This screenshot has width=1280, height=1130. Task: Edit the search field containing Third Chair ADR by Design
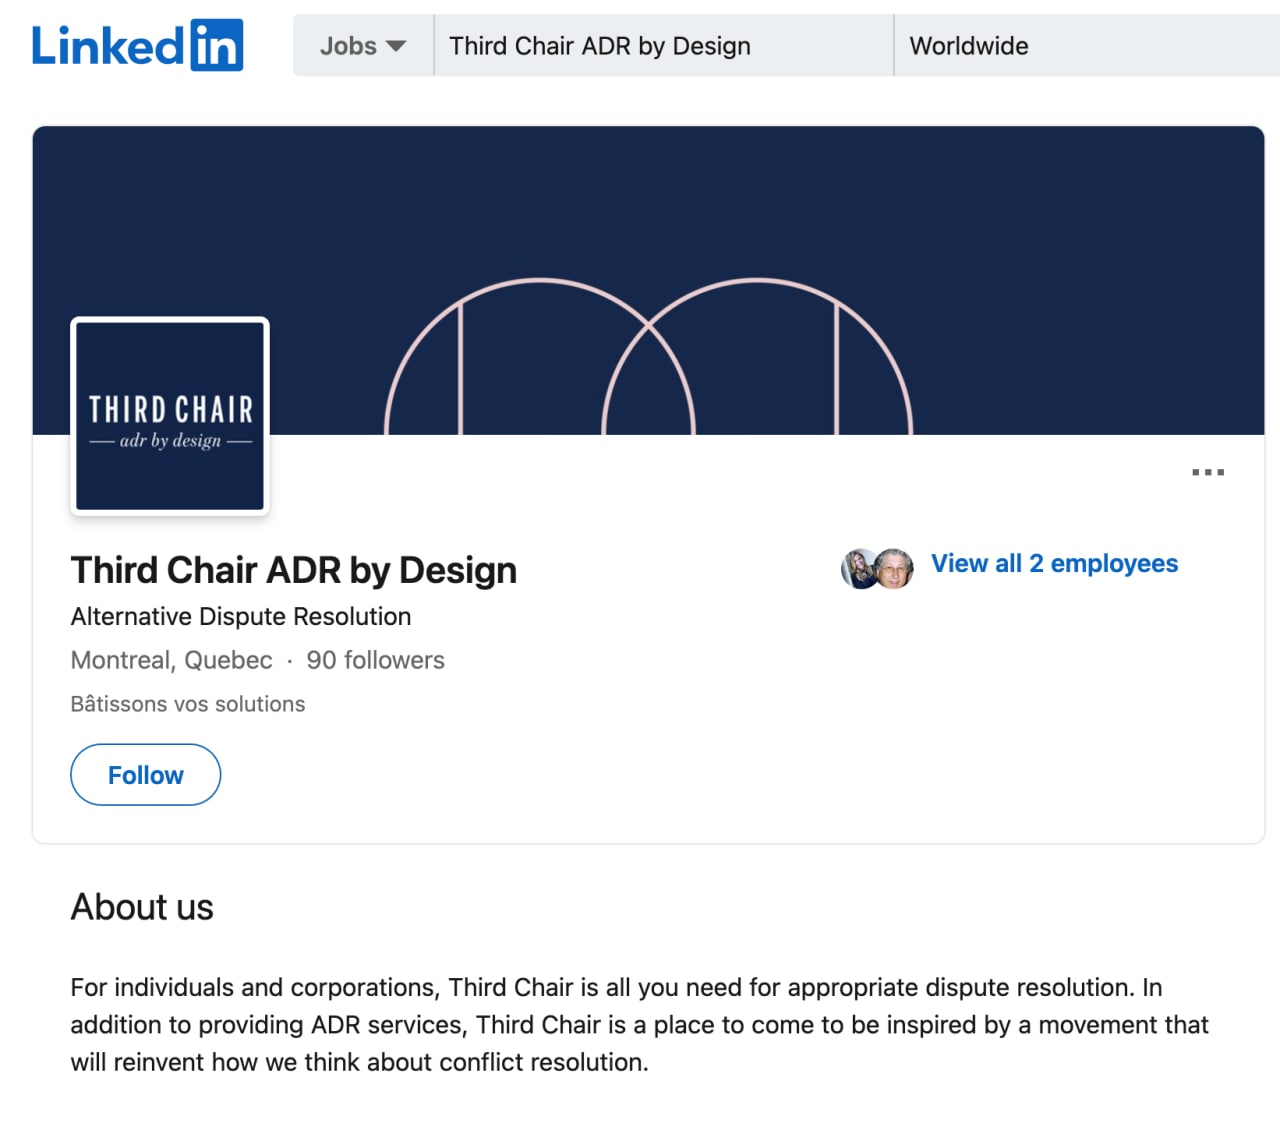click(x=664, y=46)
